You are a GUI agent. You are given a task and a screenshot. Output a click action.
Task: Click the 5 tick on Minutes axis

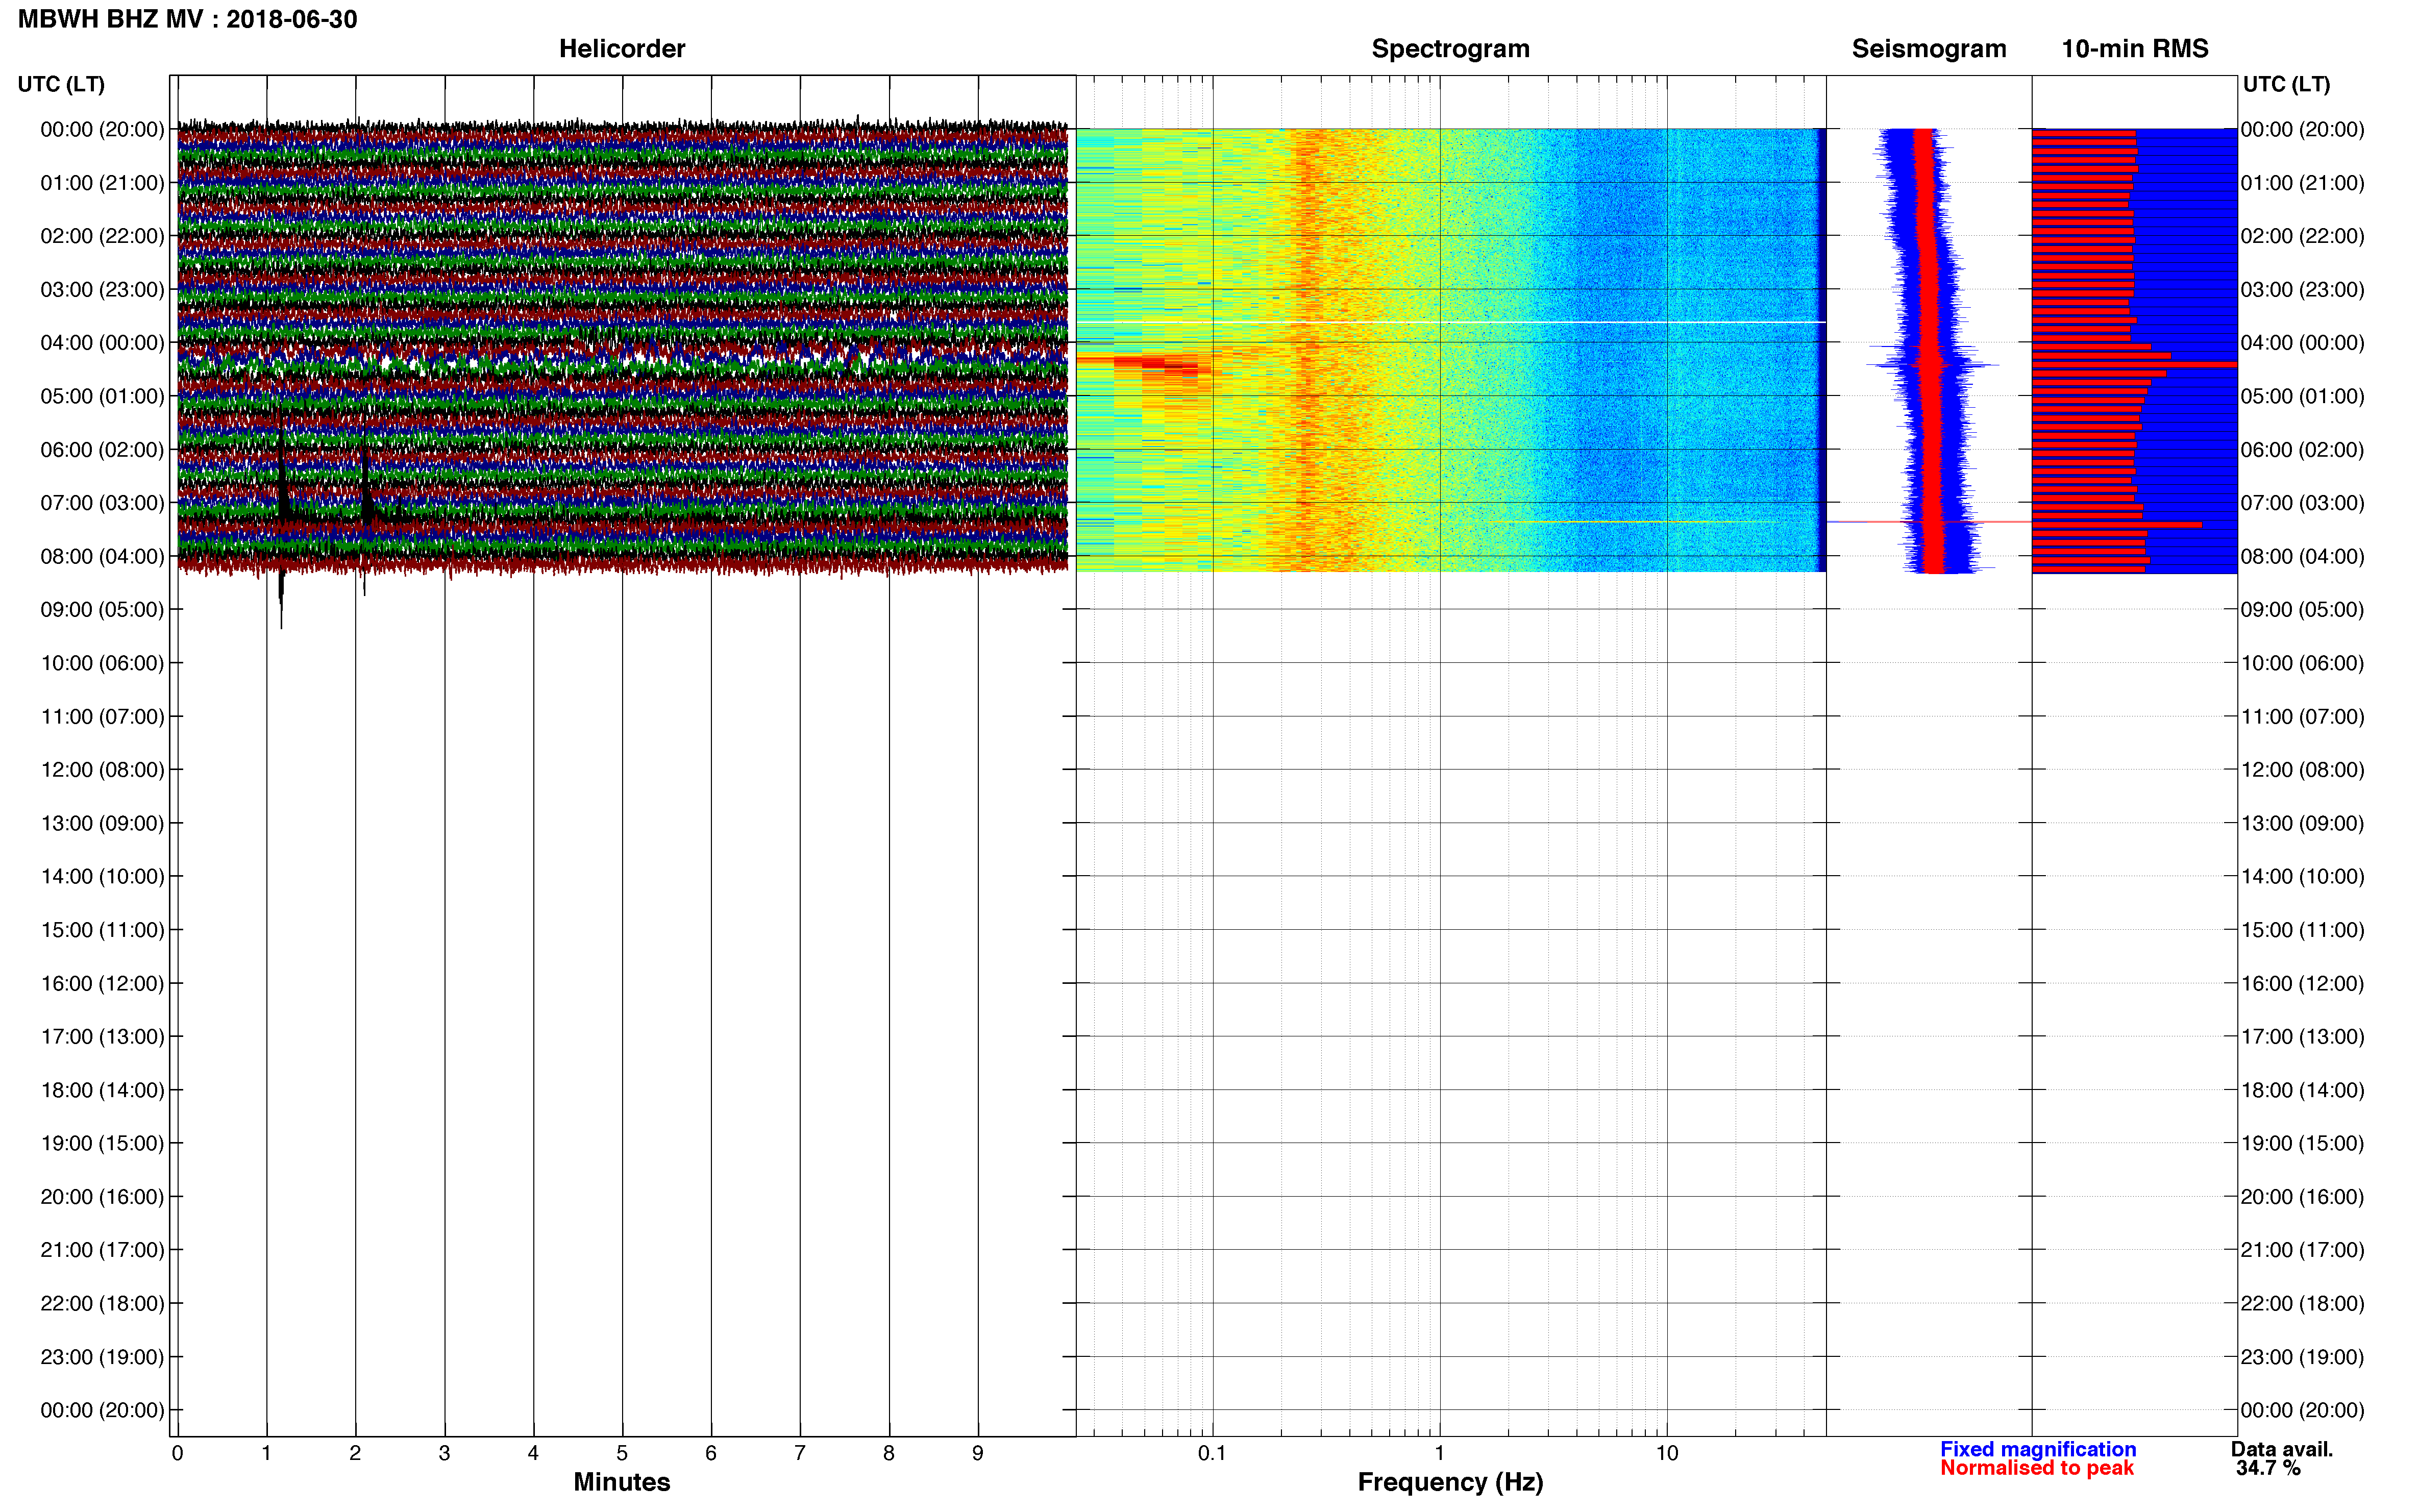[622, 1453]
